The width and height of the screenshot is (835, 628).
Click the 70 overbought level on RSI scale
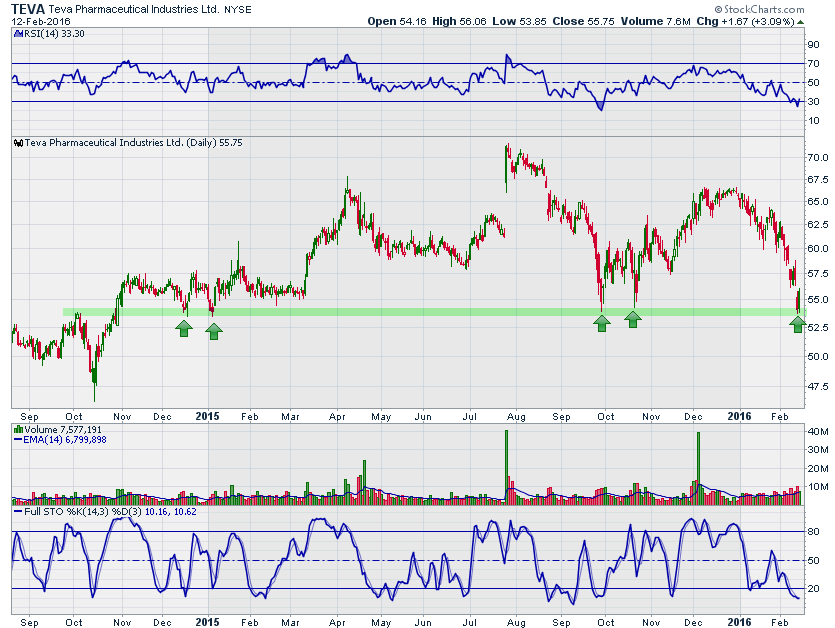click(813, 64)
